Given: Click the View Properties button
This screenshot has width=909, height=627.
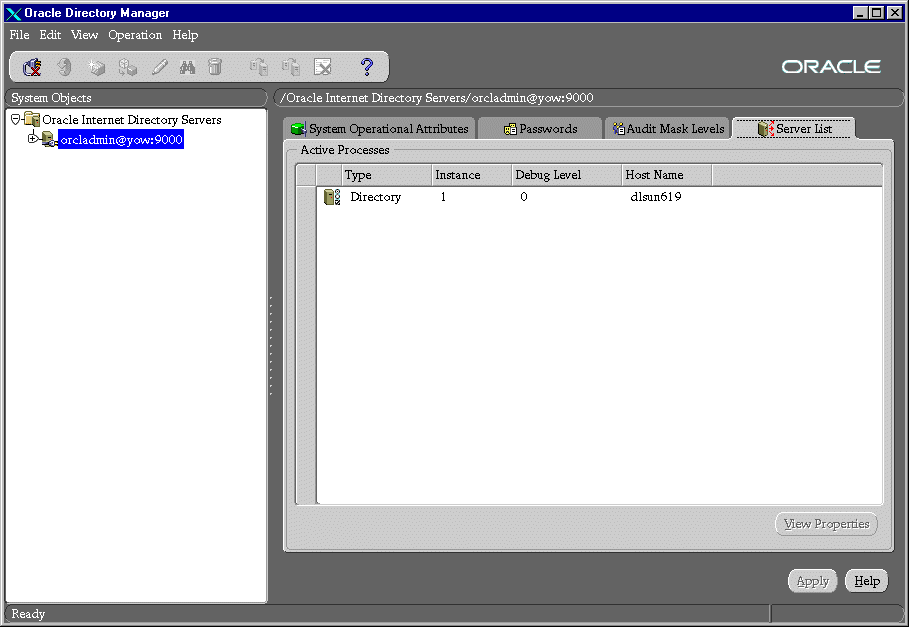Looking at the screenshot, I should (826, 524).
